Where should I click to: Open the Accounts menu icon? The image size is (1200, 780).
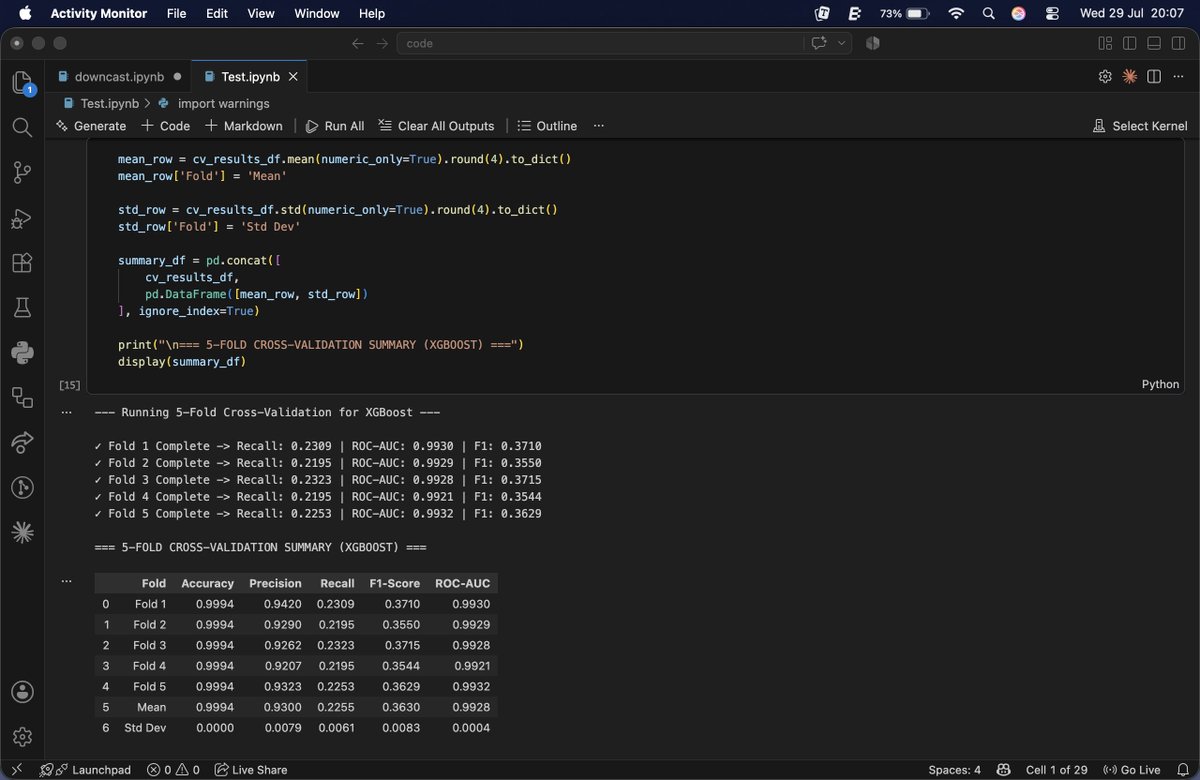22,692
